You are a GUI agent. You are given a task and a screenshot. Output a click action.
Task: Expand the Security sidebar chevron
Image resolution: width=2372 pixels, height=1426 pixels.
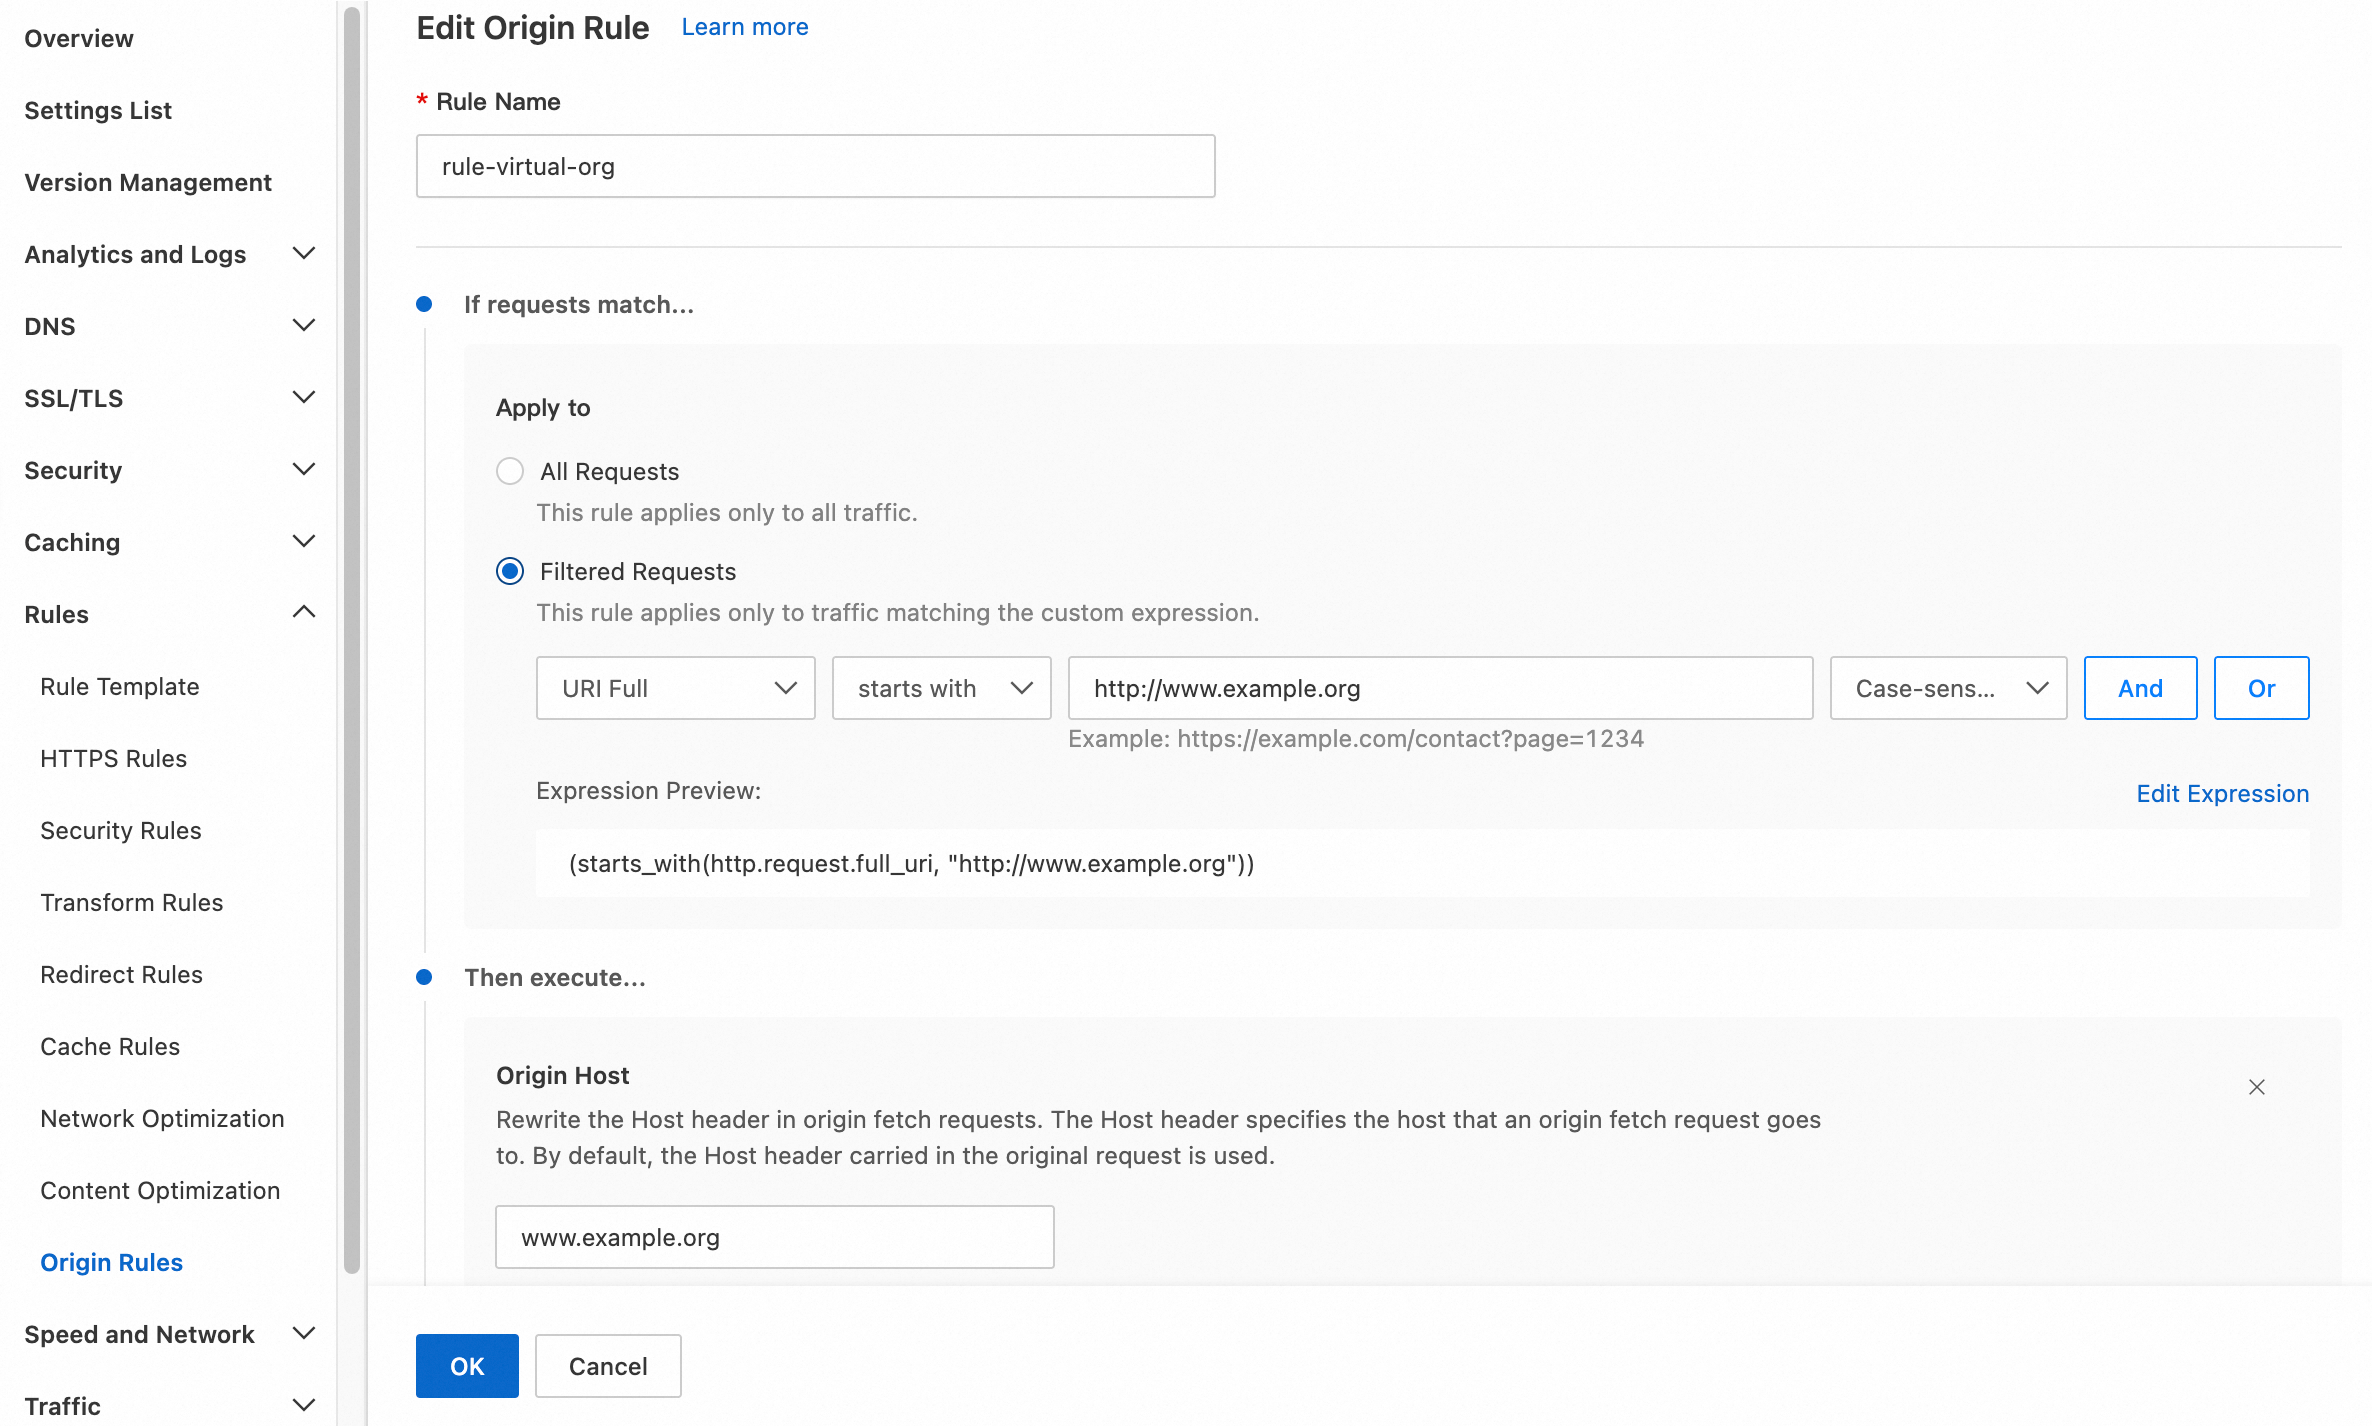[x=304, y=470]
